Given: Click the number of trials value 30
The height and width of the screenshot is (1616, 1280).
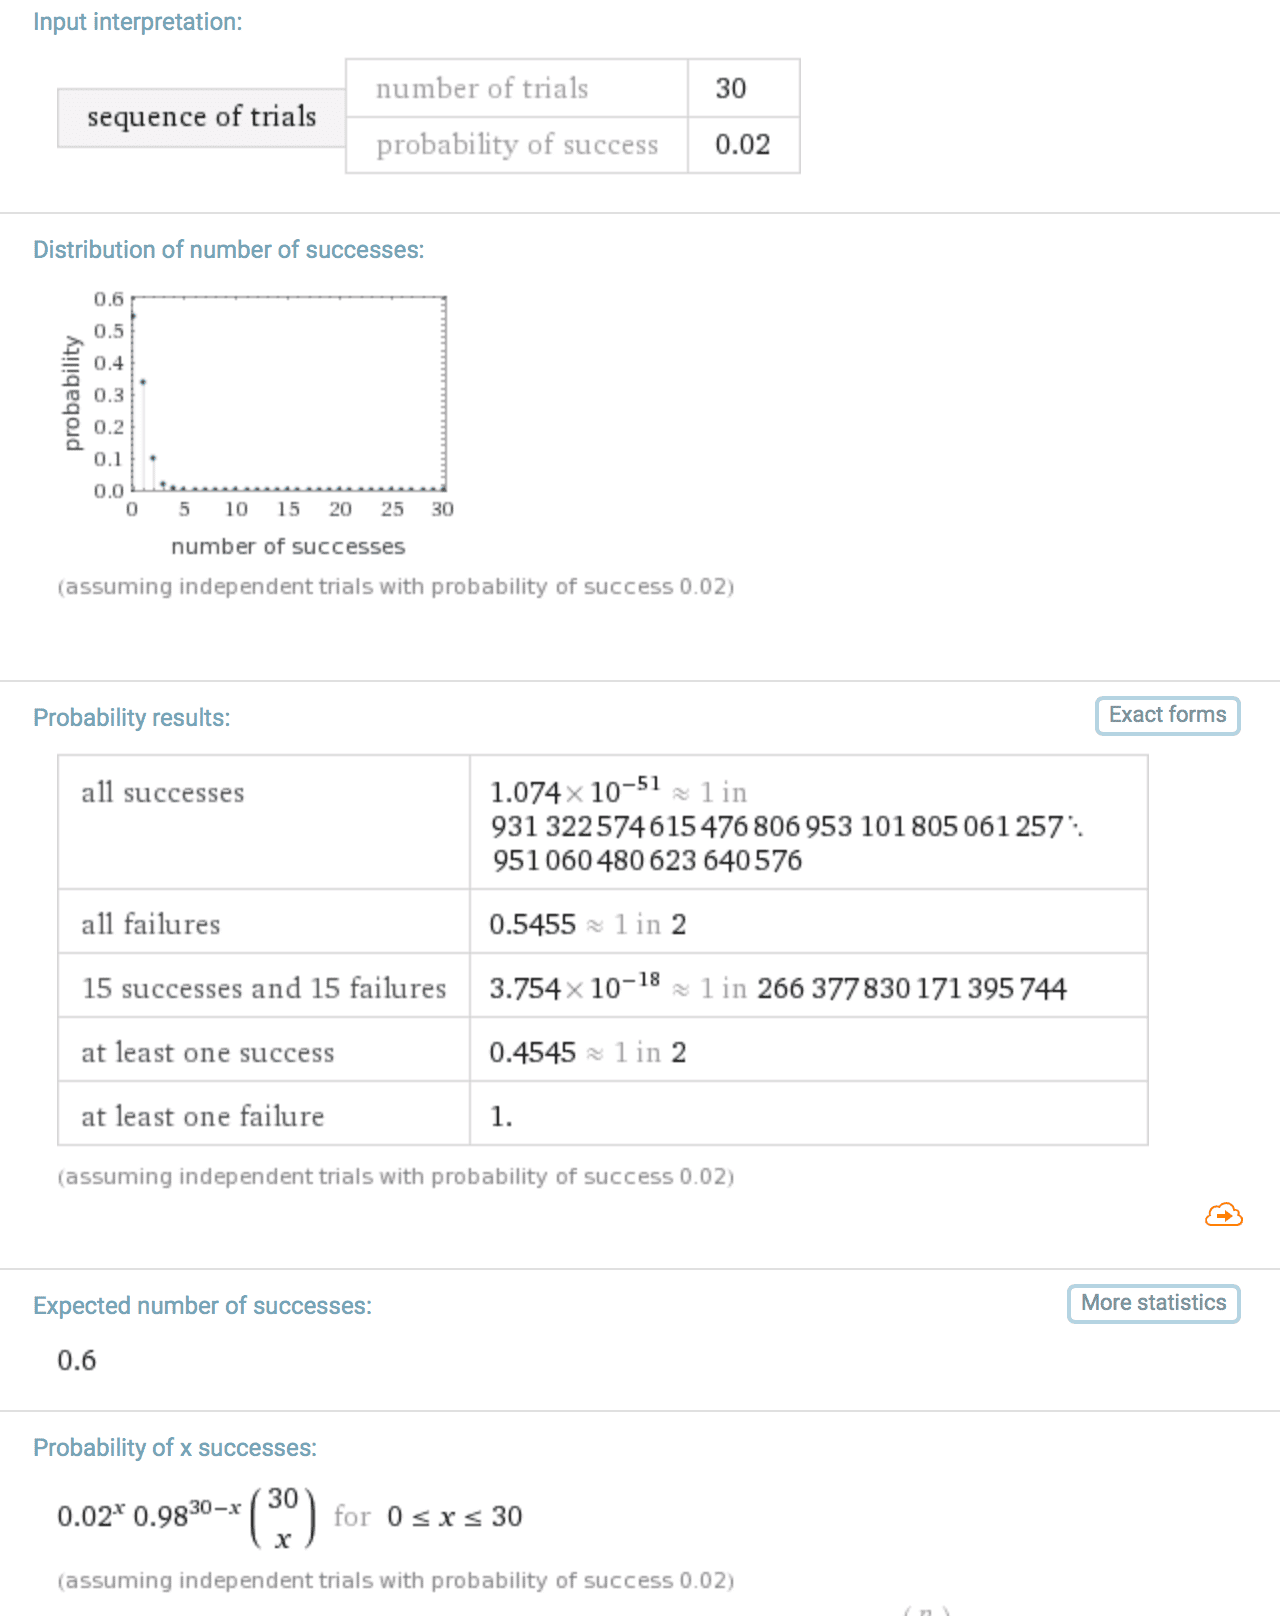Looking at the screenshot, I should point(731,89).
